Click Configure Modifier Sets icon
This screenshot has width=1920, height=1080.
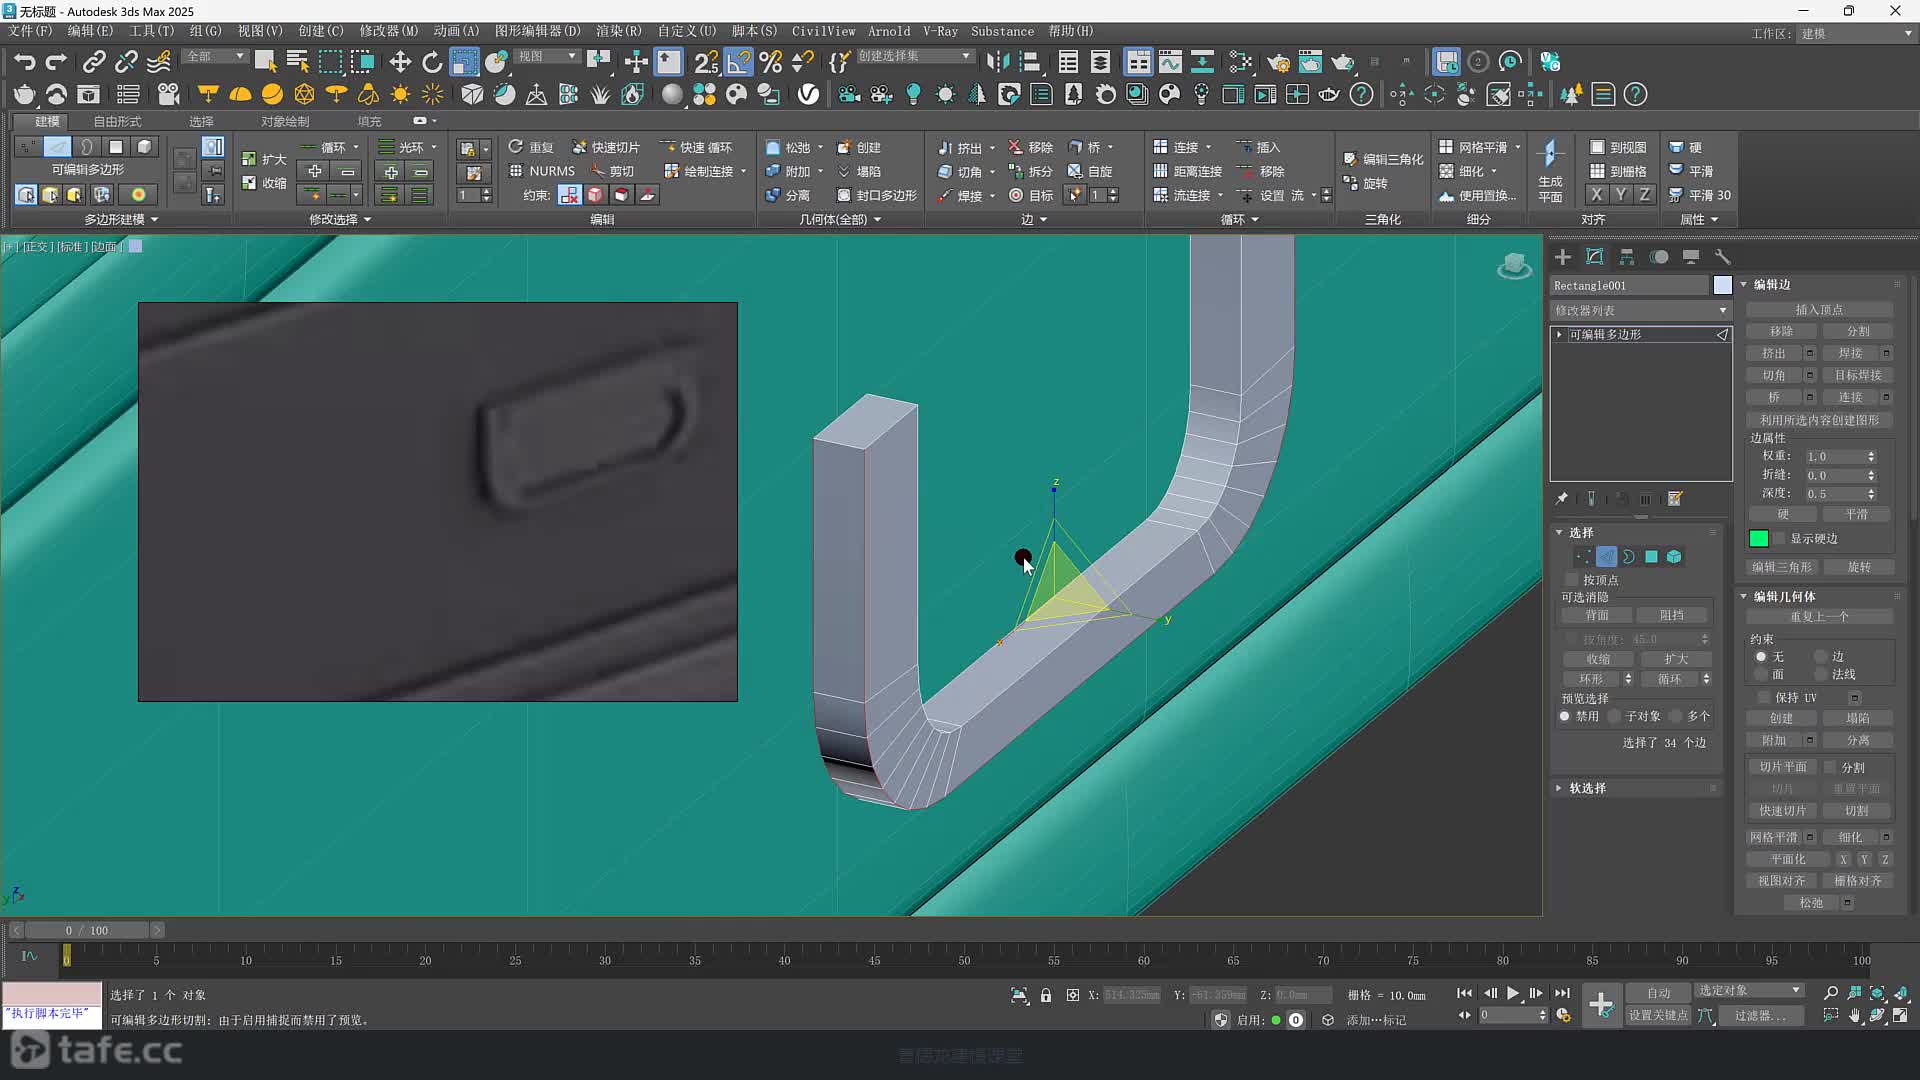pos(1675,498)
